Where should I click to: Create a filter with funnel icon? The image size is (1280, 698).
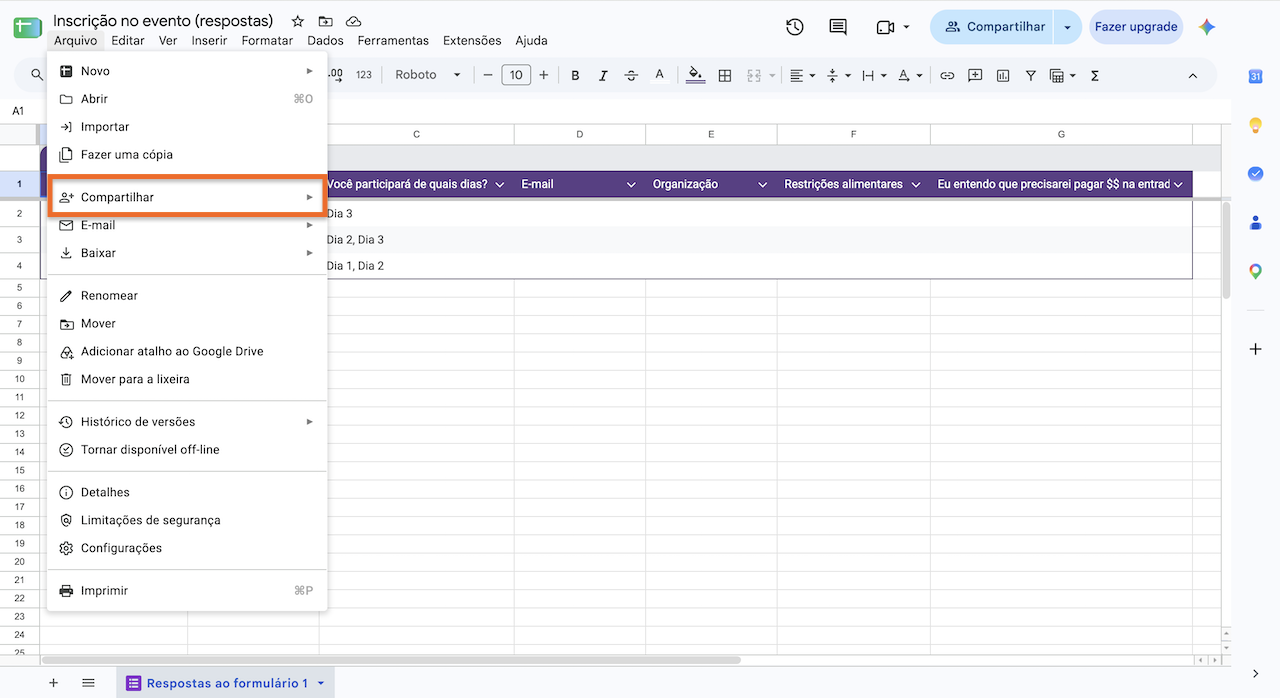[1031, 75]
